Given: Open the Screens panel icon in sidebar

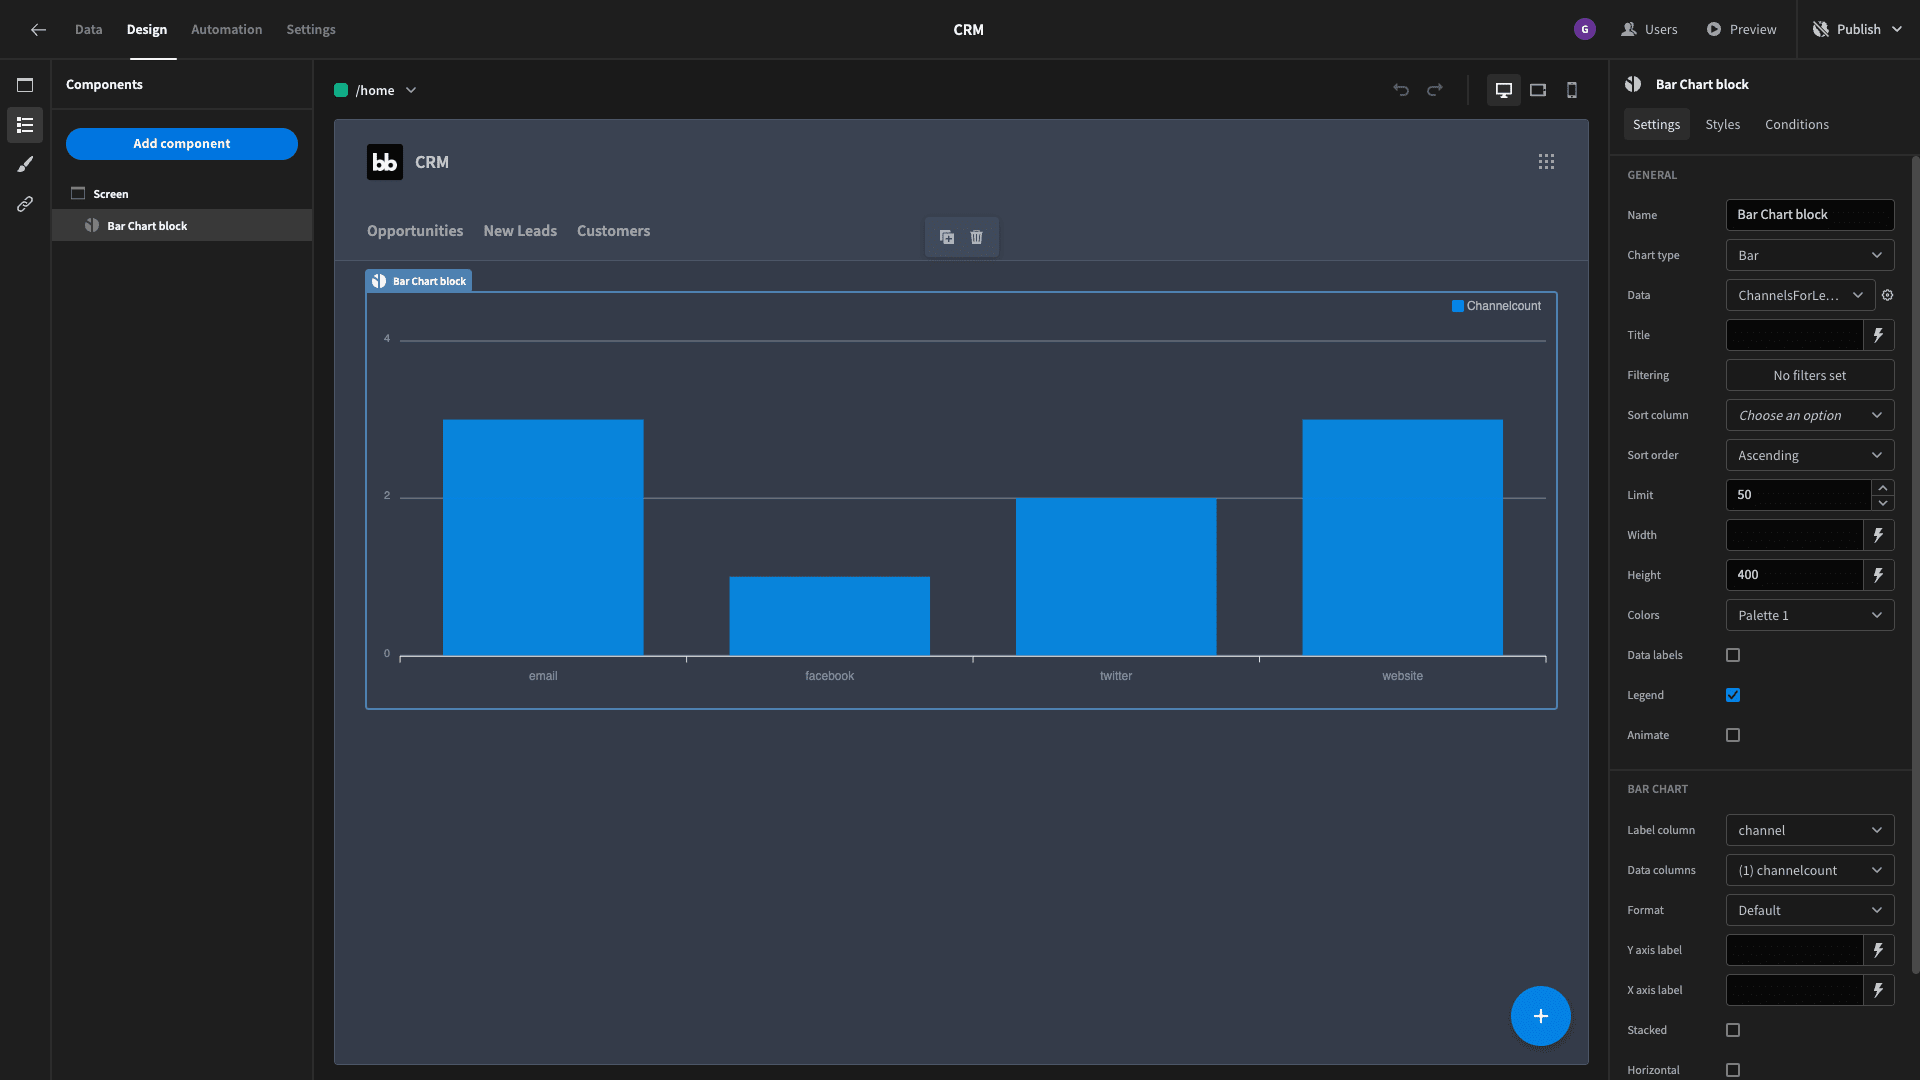Looking at the screenshot, I should pos(25,85).
